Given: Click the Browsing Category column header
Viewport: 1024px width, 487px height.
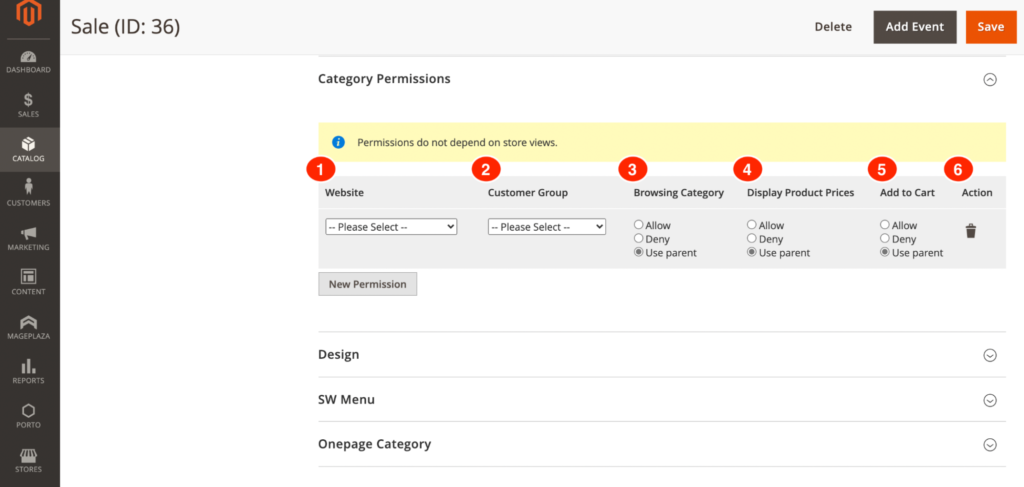Looking at the screenshot, I should (679, 193).
